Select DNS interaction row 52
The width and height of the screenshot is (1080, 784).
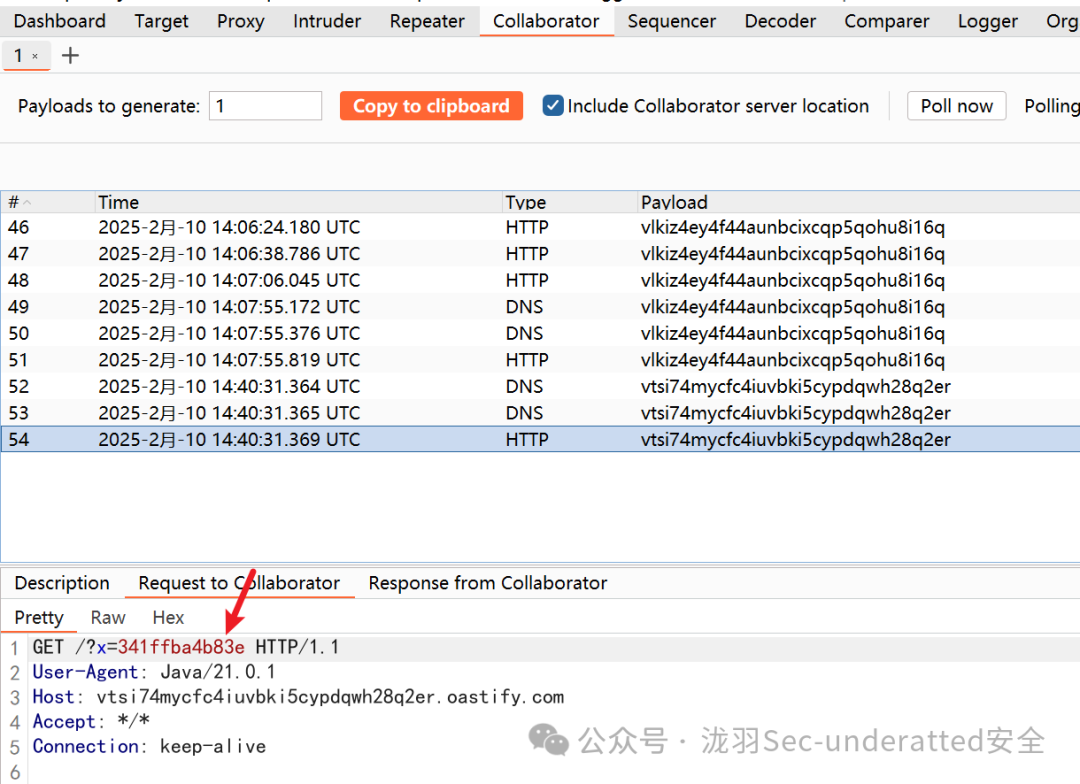coord(540,386)
